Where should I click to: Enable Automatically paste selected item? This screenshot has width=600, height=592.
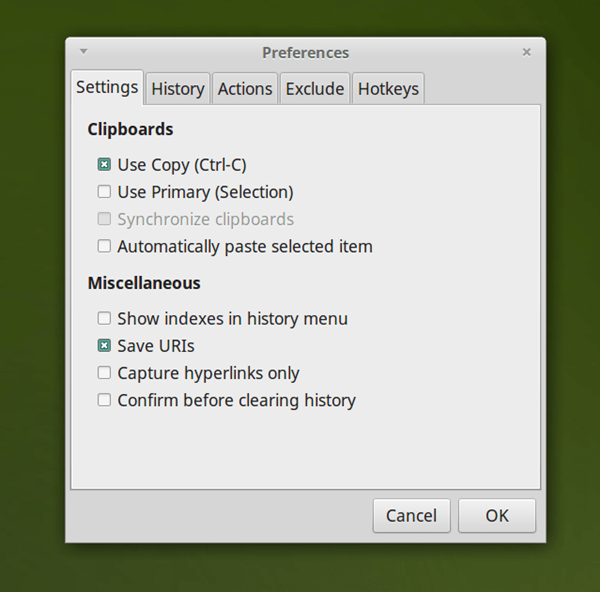[x=104, y=246]
